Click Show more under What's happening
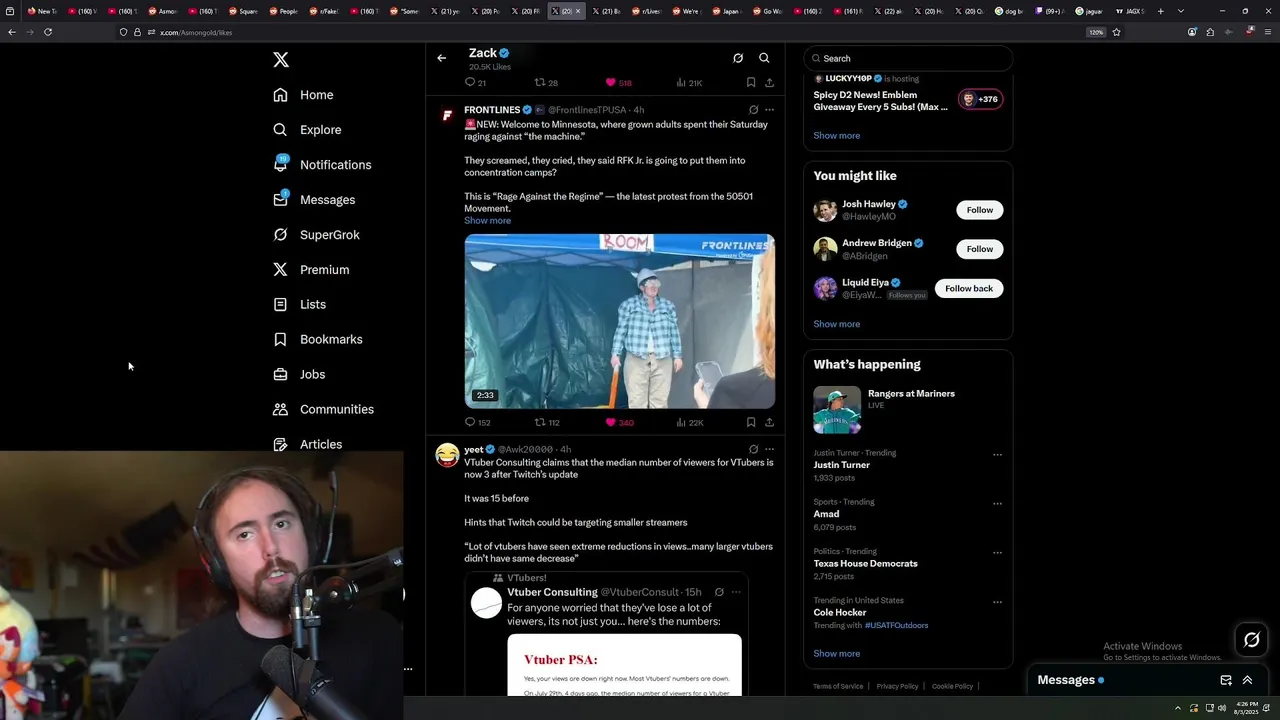Screen dimensions: 1280x720 836,653
